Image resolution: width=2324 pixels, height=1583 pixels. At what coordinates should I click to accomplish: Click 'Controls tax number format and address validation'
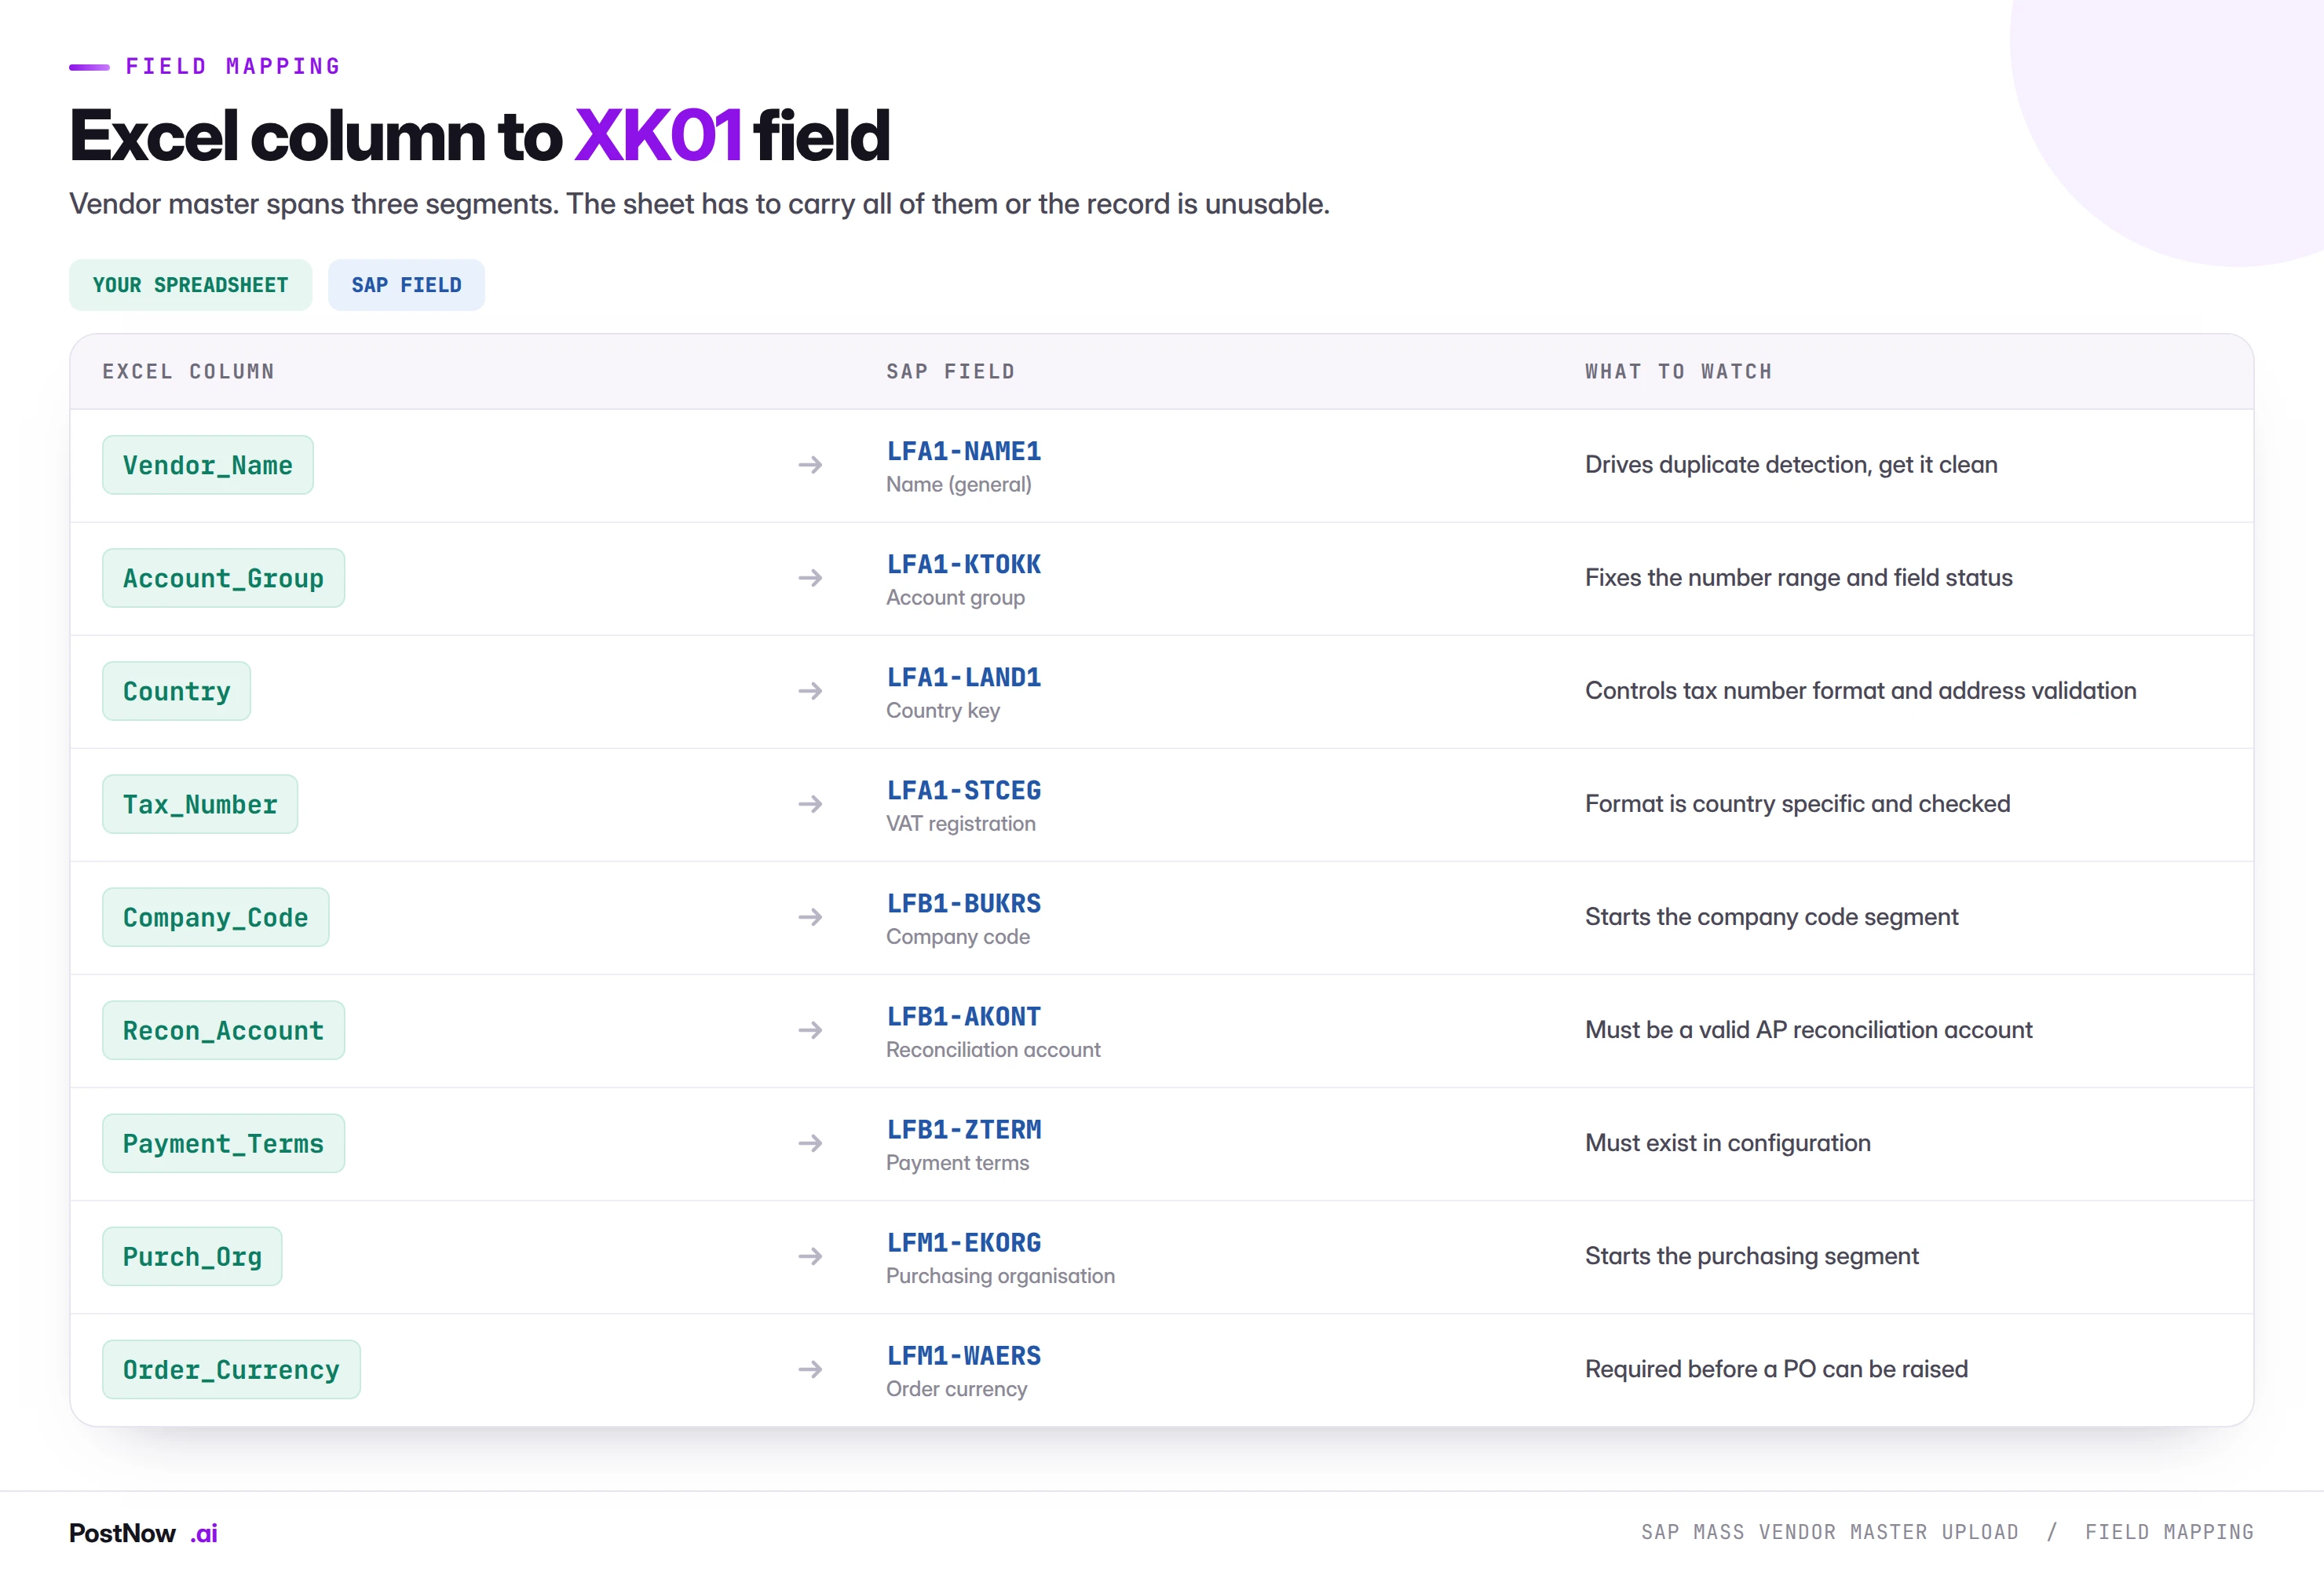1861,691
